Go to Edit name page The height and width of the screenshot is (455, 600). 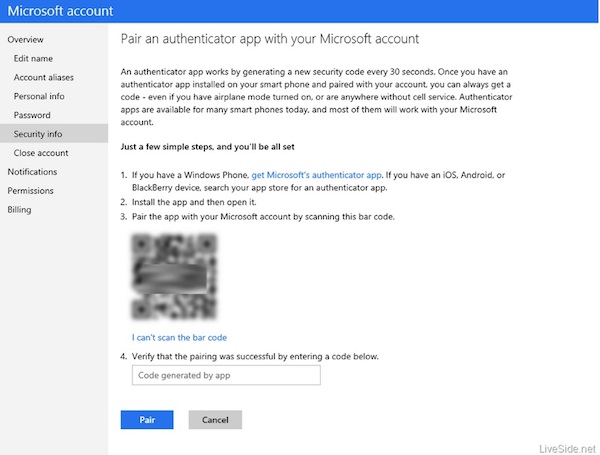(x=33, y=59)
